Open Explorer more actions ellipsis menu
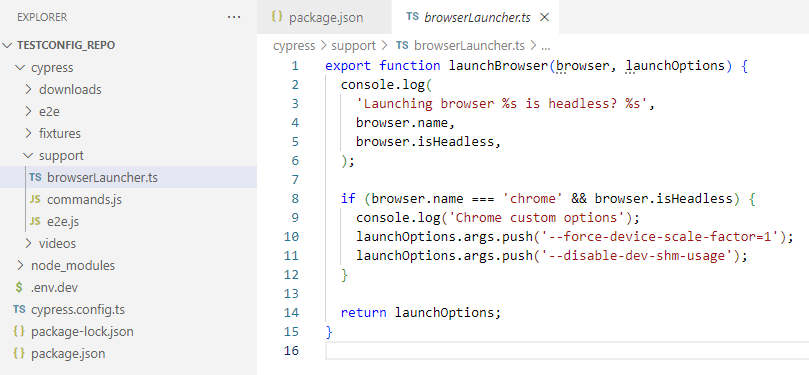The width and height of the screenshot is (809, 375). point(234,18)
